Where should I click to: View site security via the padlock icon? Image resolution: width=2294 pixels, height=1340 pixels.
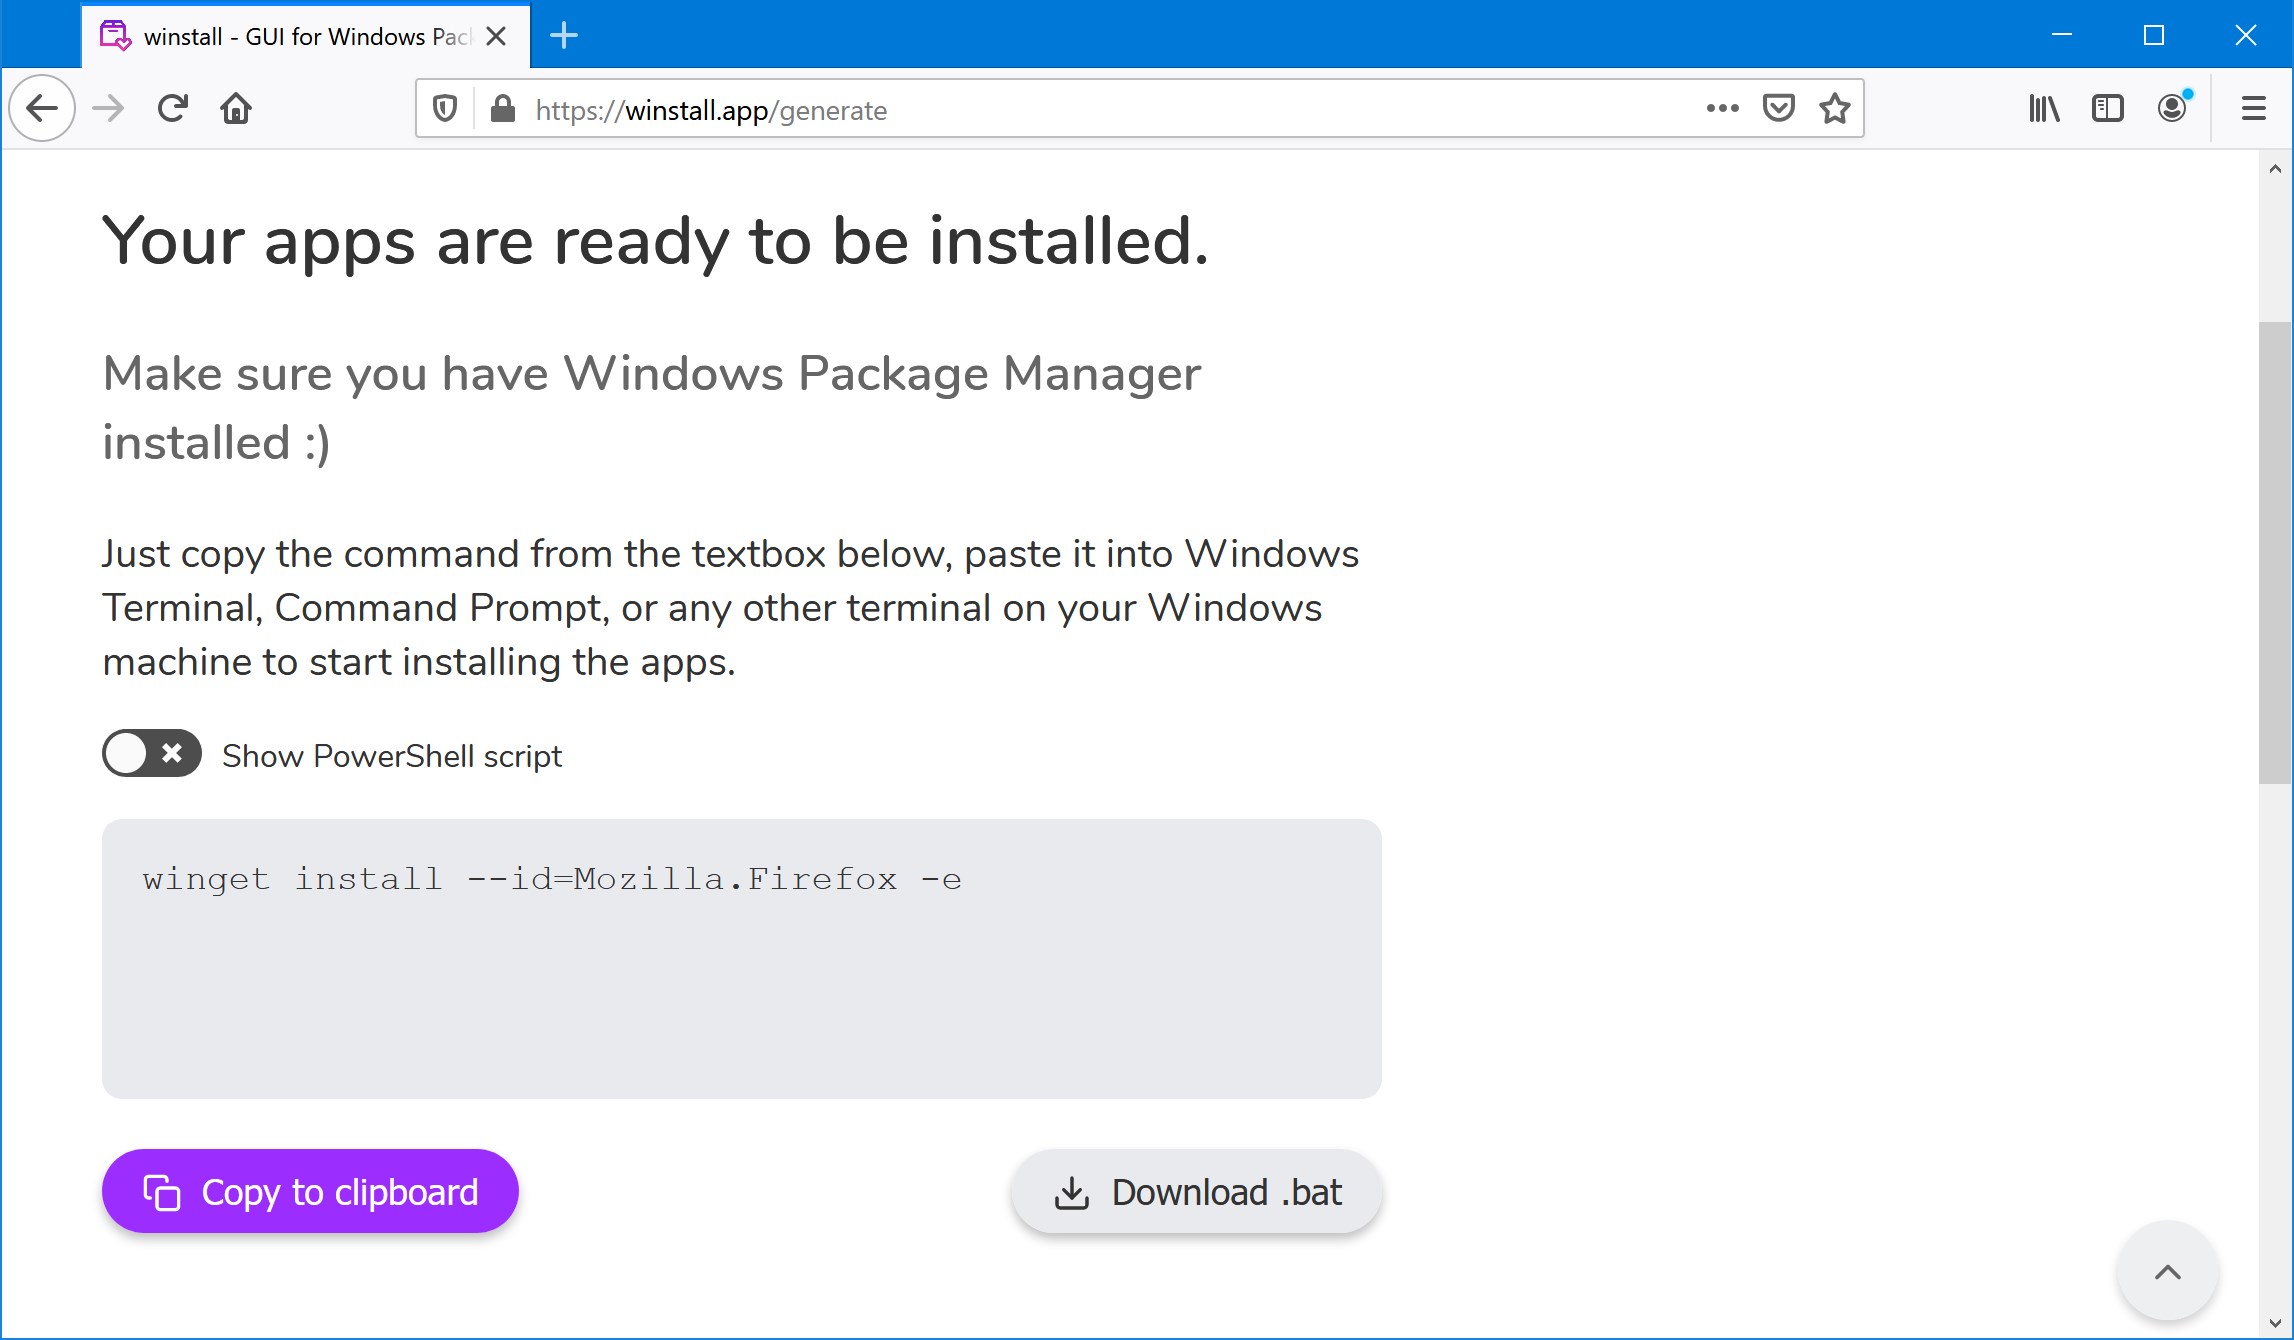[503, 108]
